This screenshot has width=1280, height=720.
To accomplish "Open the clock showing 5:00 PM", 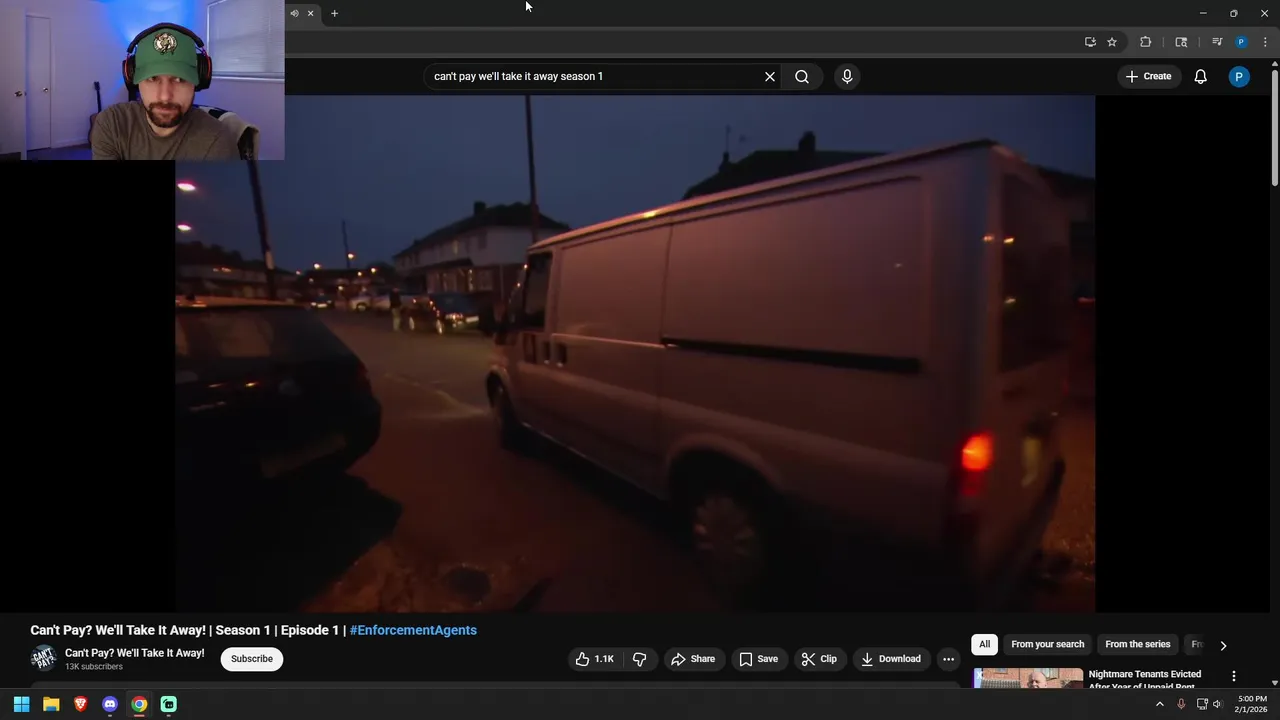I will pyautogui.click(x=1252, y=704).
